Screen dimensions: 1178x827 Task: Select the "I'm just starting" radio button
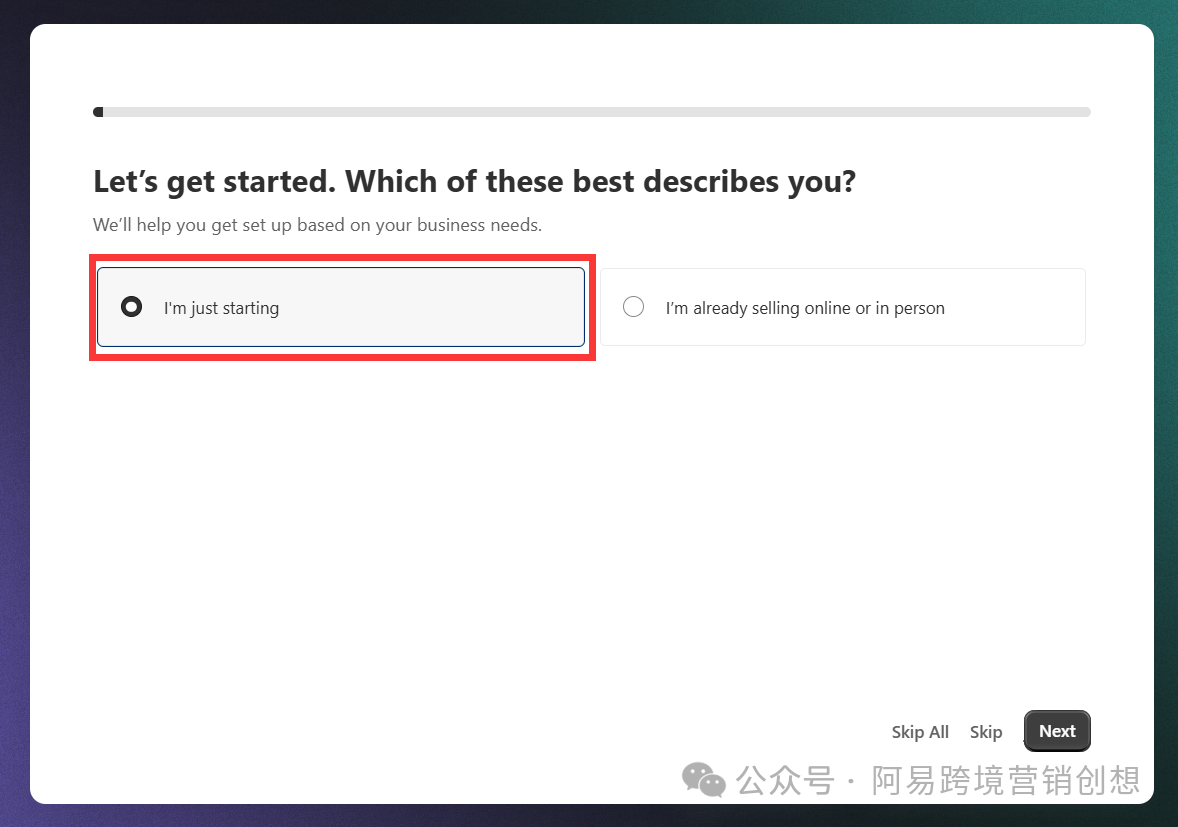(x=131, y=307)
